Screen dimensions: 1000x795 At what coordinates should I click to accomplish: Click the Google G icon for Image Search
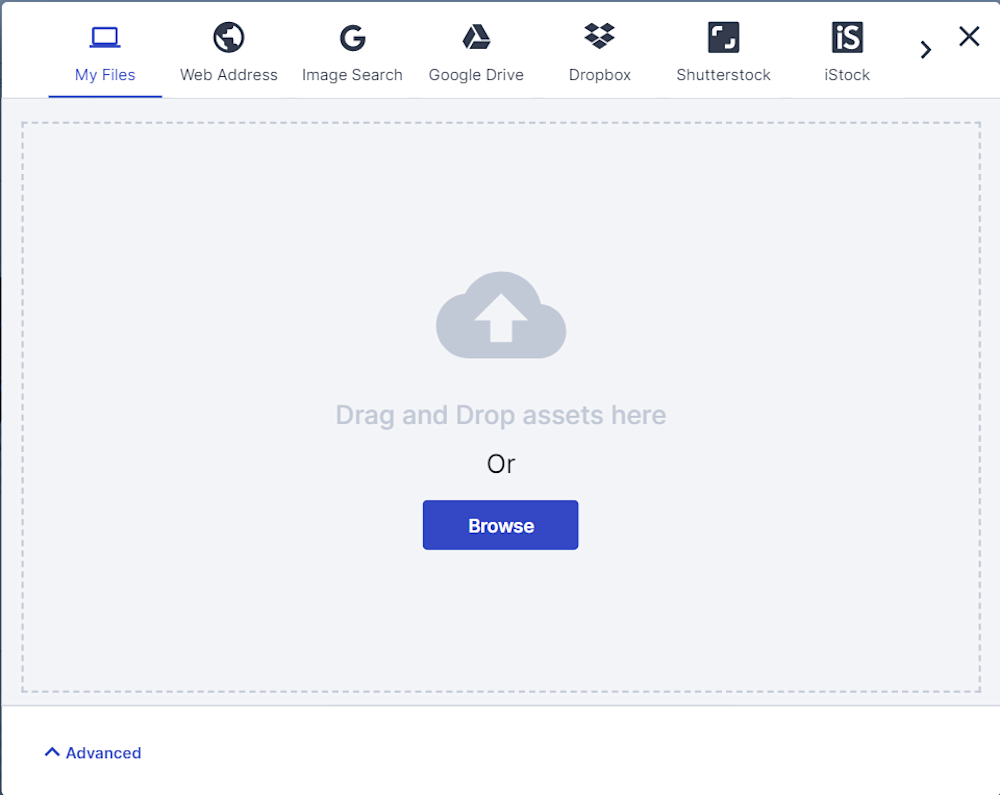coord(352,38)
